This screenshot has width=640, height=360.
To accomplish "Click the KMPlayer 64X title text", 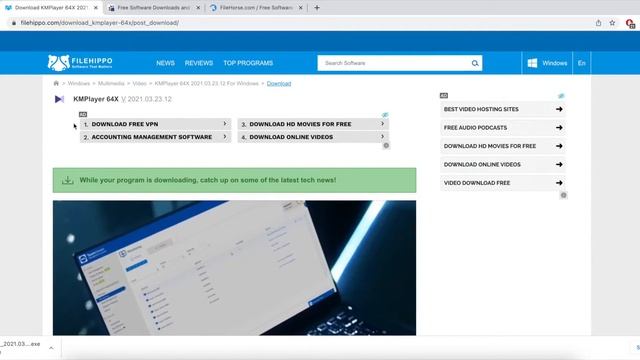I will pos(96,99).
